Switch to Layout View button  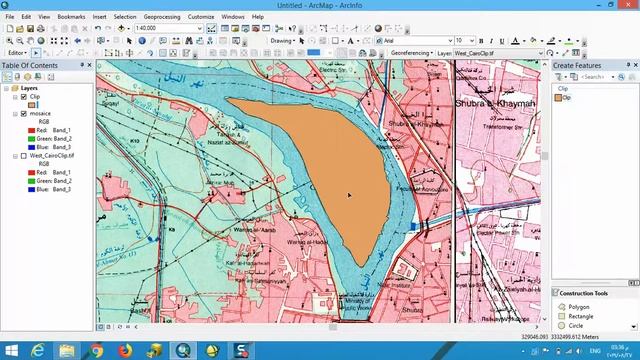point(109,327)
